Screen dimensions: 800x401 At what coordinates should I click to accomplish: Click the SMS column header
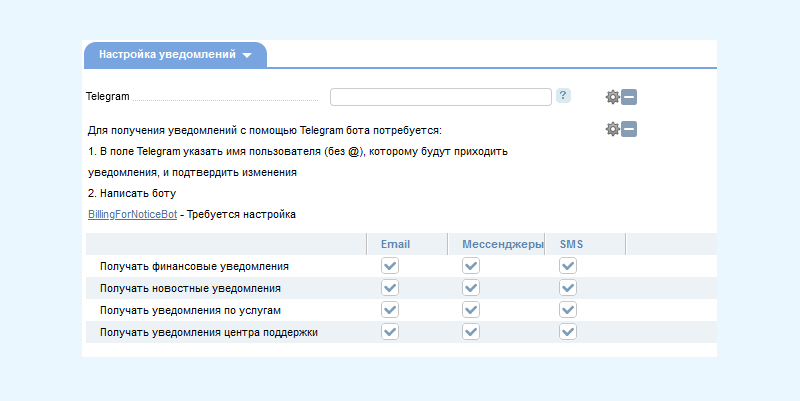point(571,244)
